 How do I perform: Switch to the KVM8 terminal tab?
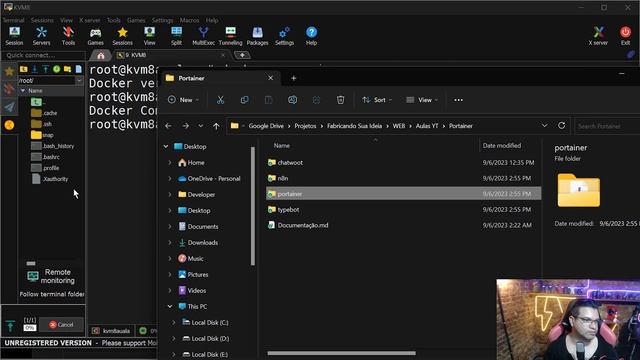tap(171, 55)
